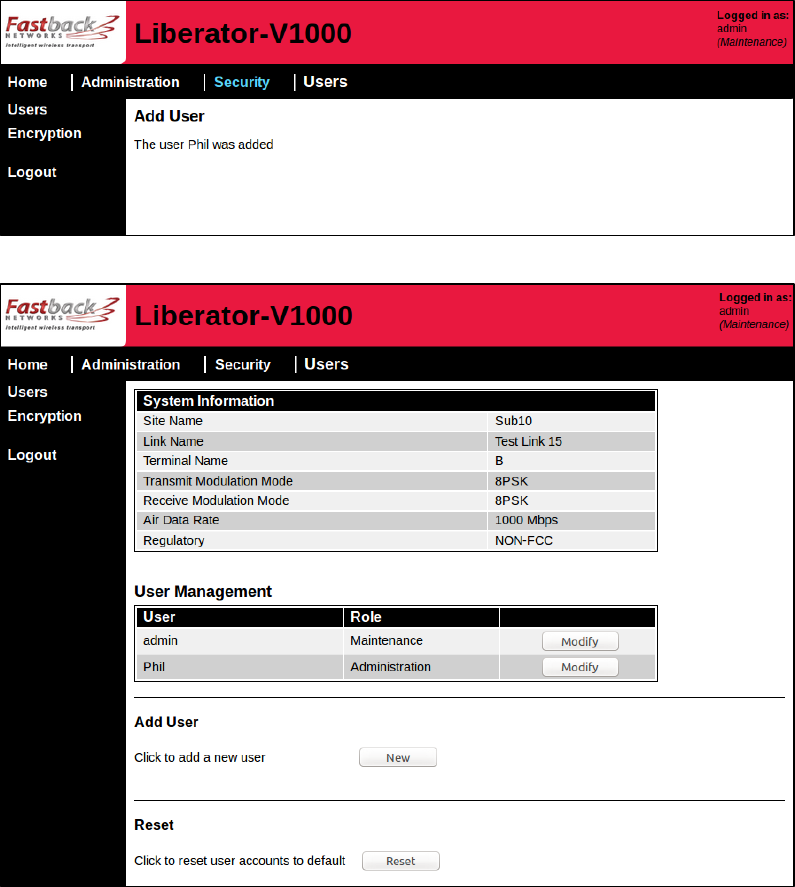795x887 pixels.
Task: Click Users link in lower sidebar
Action: click(27, 392)
